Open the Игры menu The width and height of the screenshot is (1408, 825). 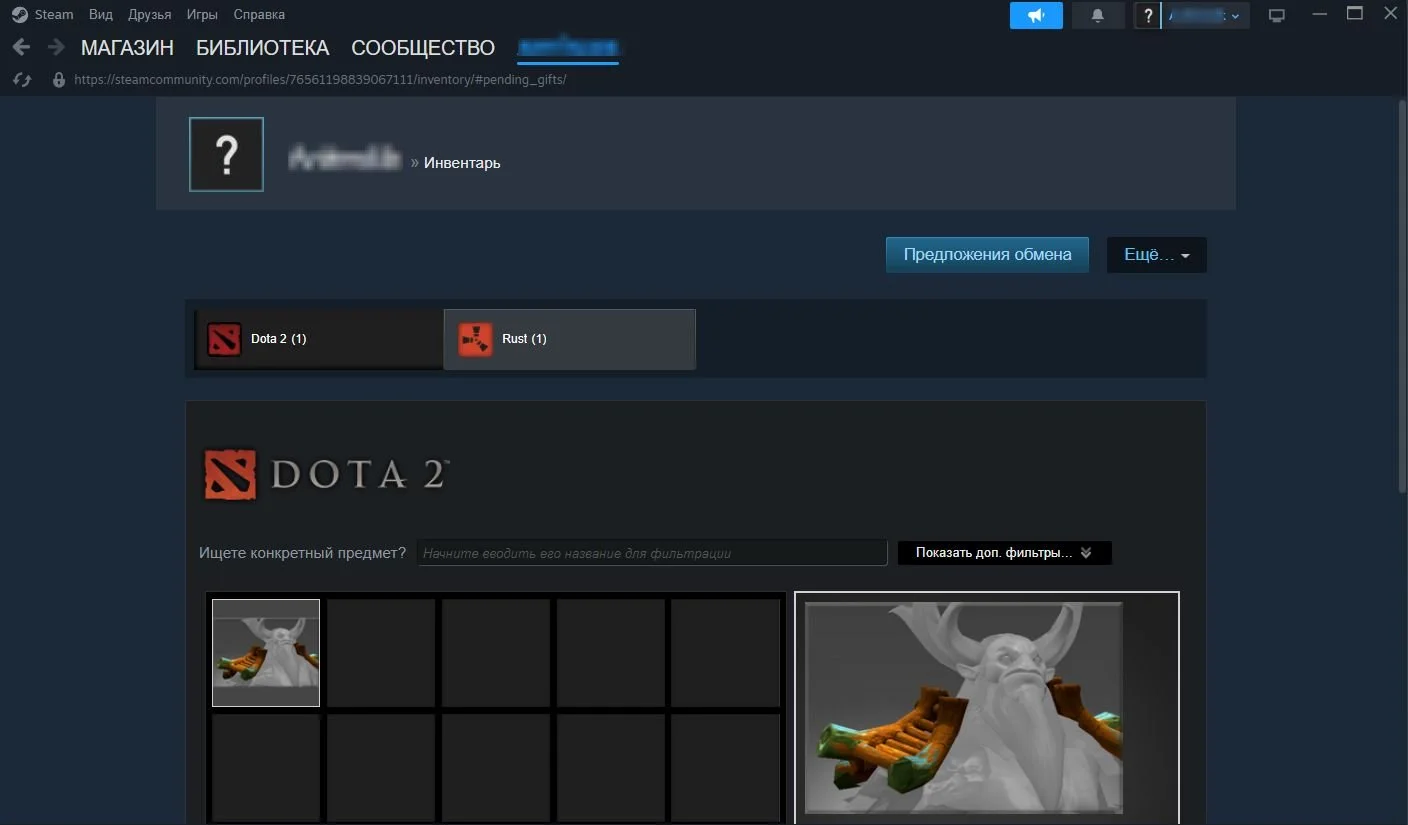pos(202,14)
